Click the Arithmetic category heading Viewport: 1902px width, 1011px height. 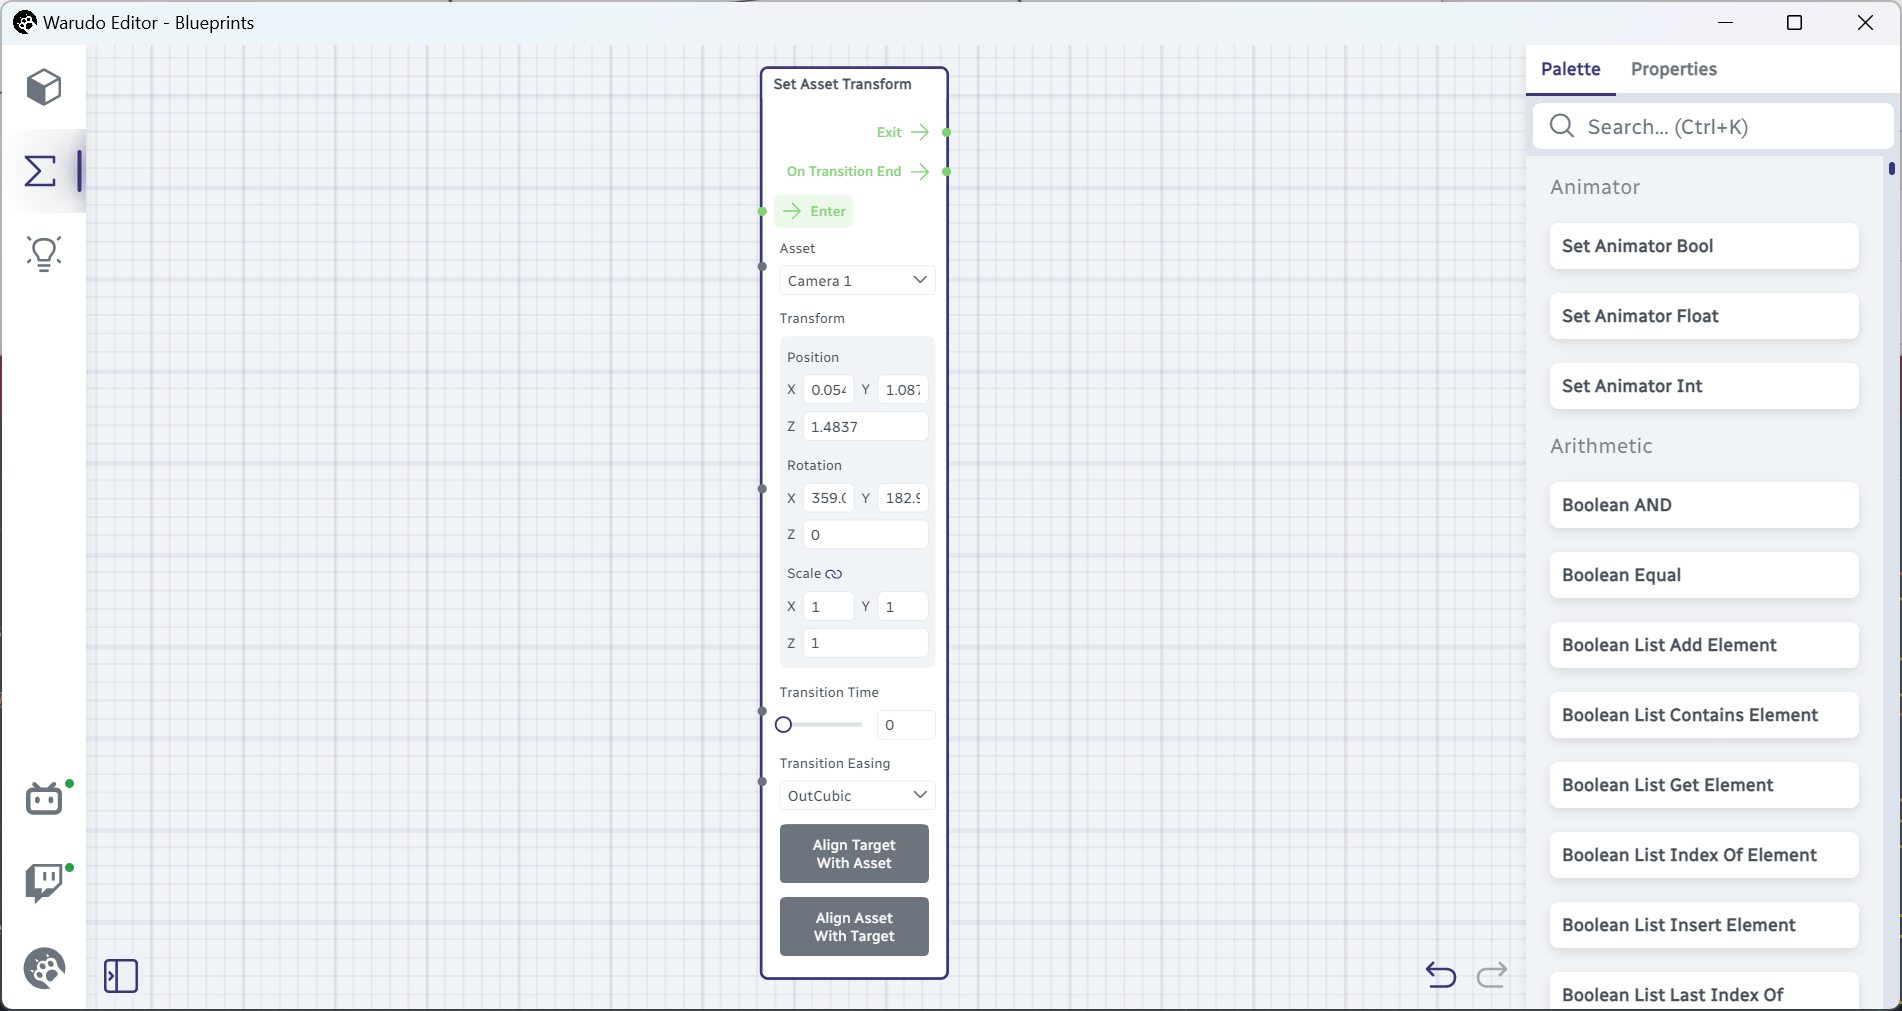coord(1601,446)
